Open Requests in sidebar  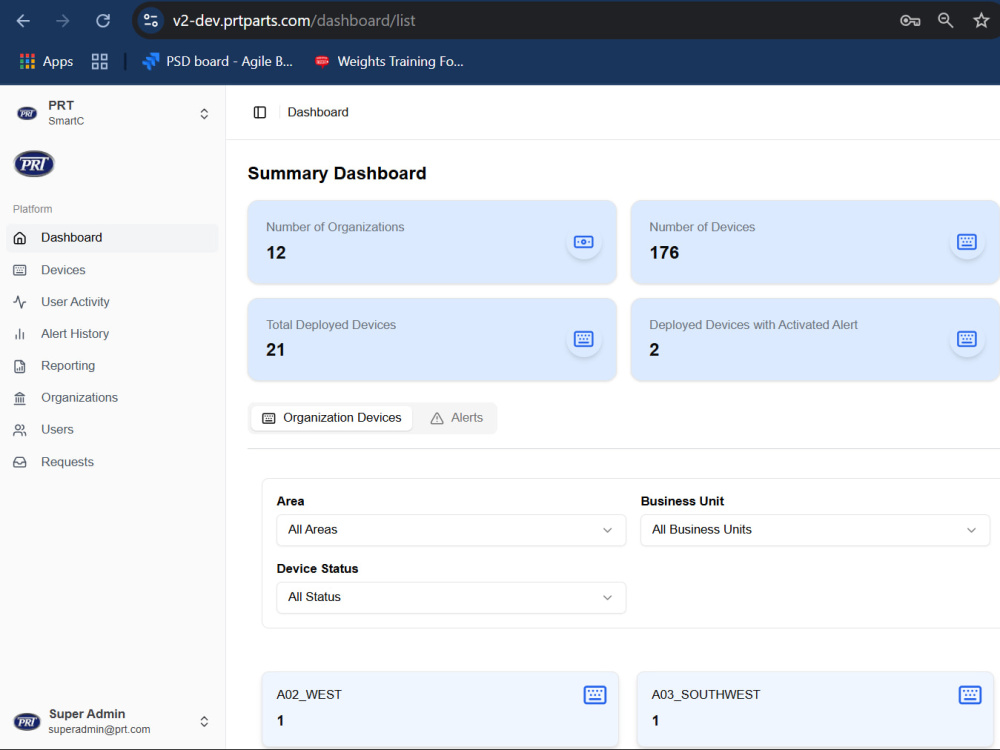click(x=112, y=462)
